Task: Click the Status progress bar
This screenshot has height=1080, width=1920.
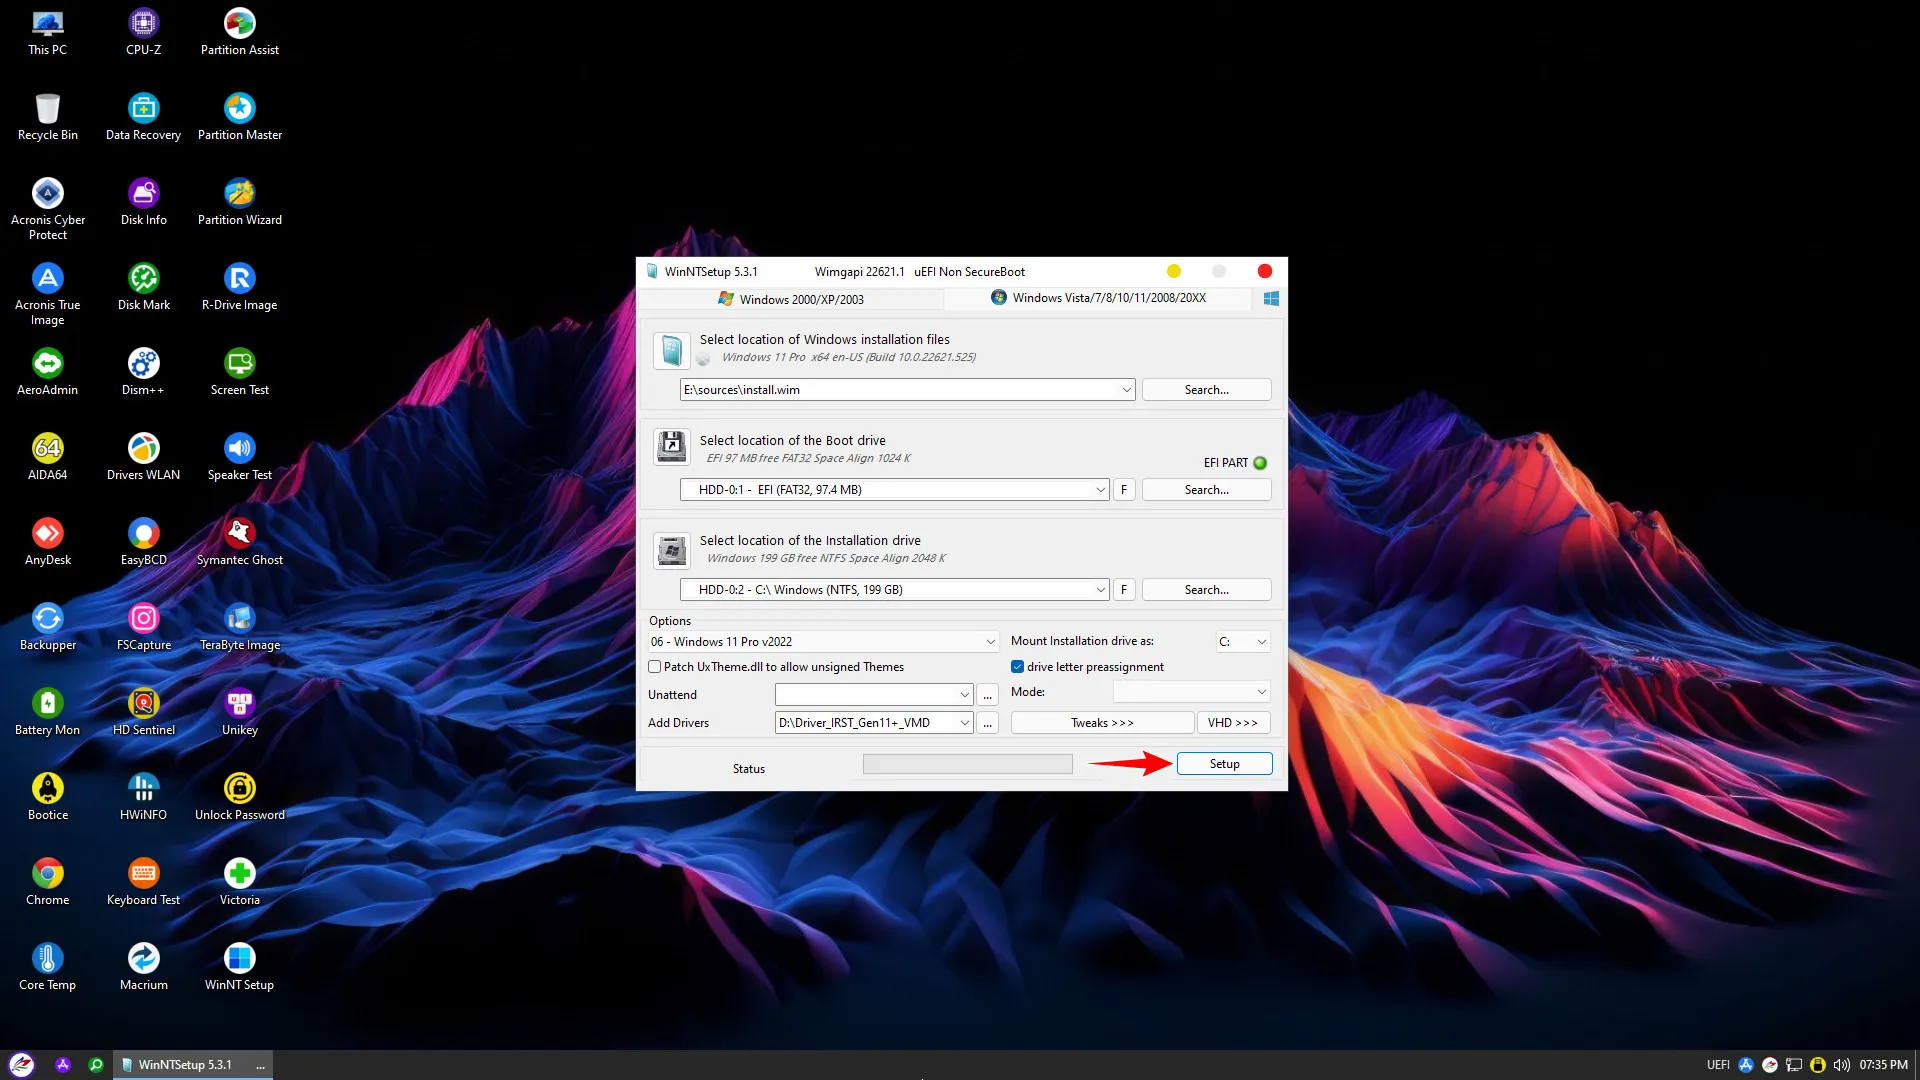Action: click(967, 765)
